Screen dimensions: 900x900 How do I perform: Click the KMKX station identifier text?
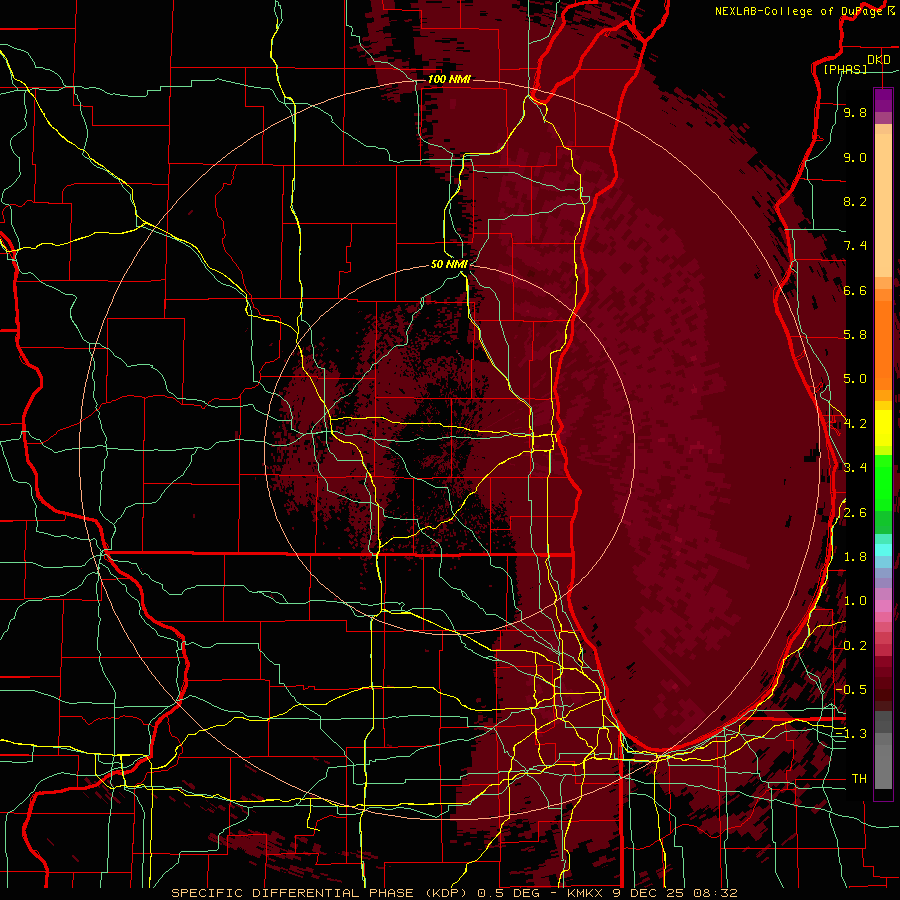[x=586, y=893]
